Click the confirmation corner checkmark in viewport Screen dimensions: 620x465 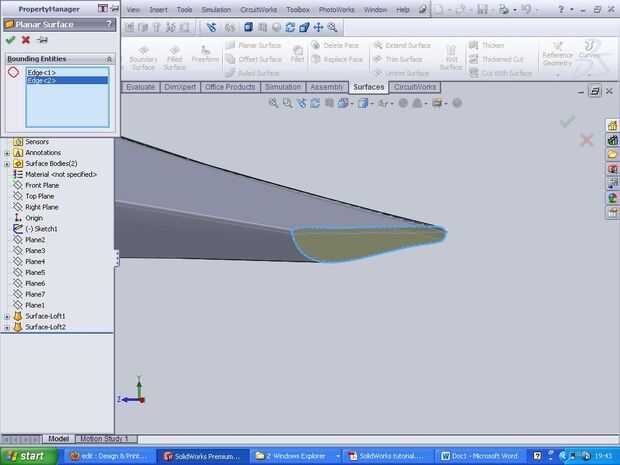(x=567, y=121)
